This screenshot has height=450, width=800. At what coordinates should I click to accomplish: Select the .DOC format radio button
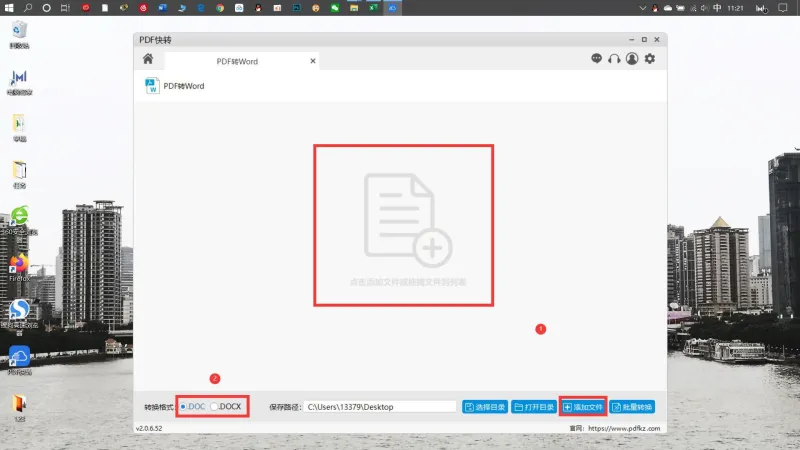[x=183, y=407]
